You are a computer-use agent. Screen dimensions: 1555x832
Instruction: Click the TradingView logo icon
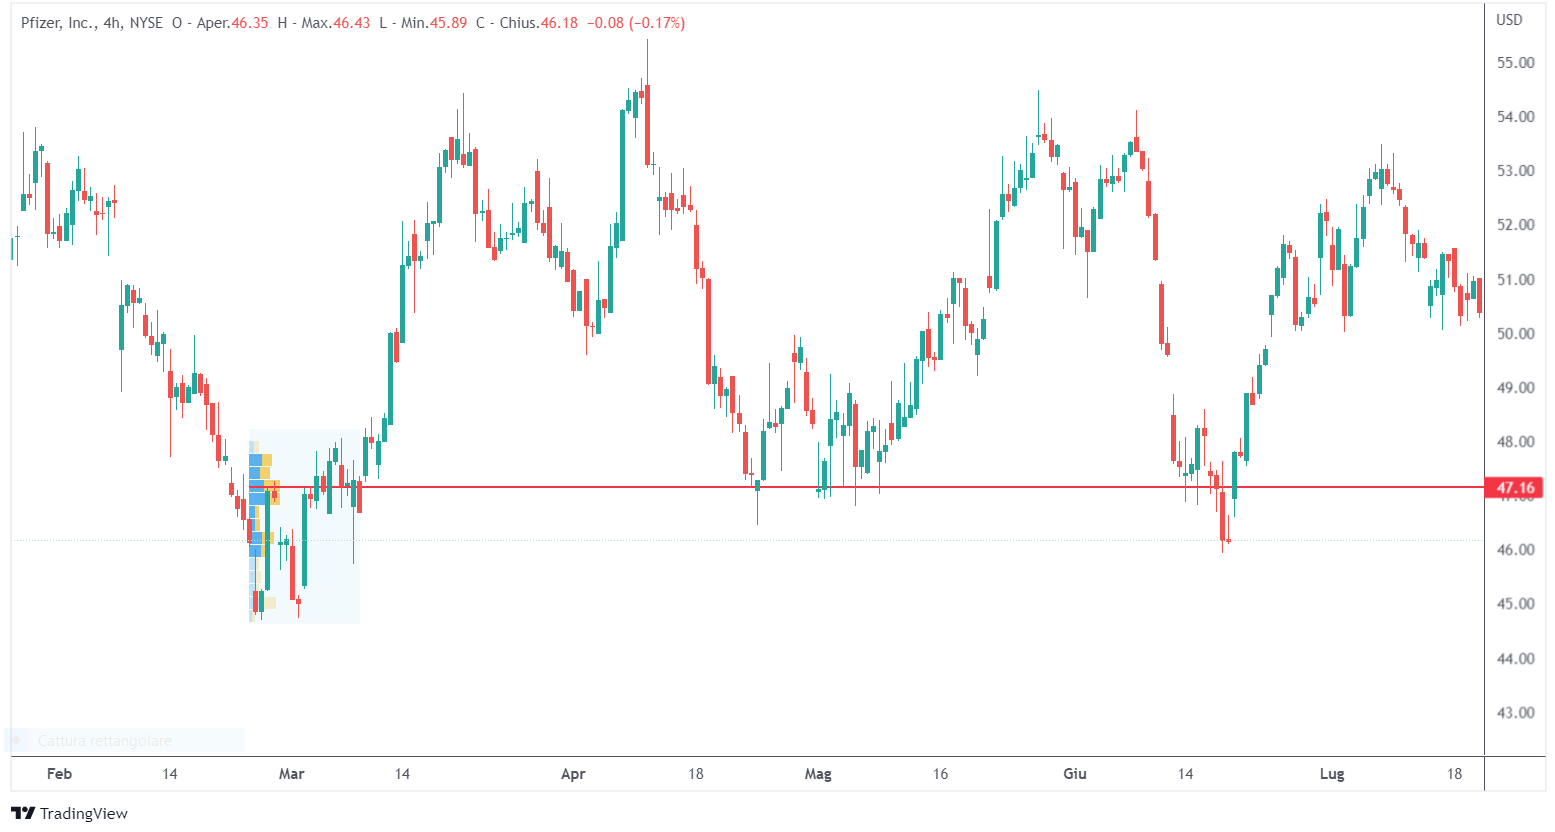[23, 813]
